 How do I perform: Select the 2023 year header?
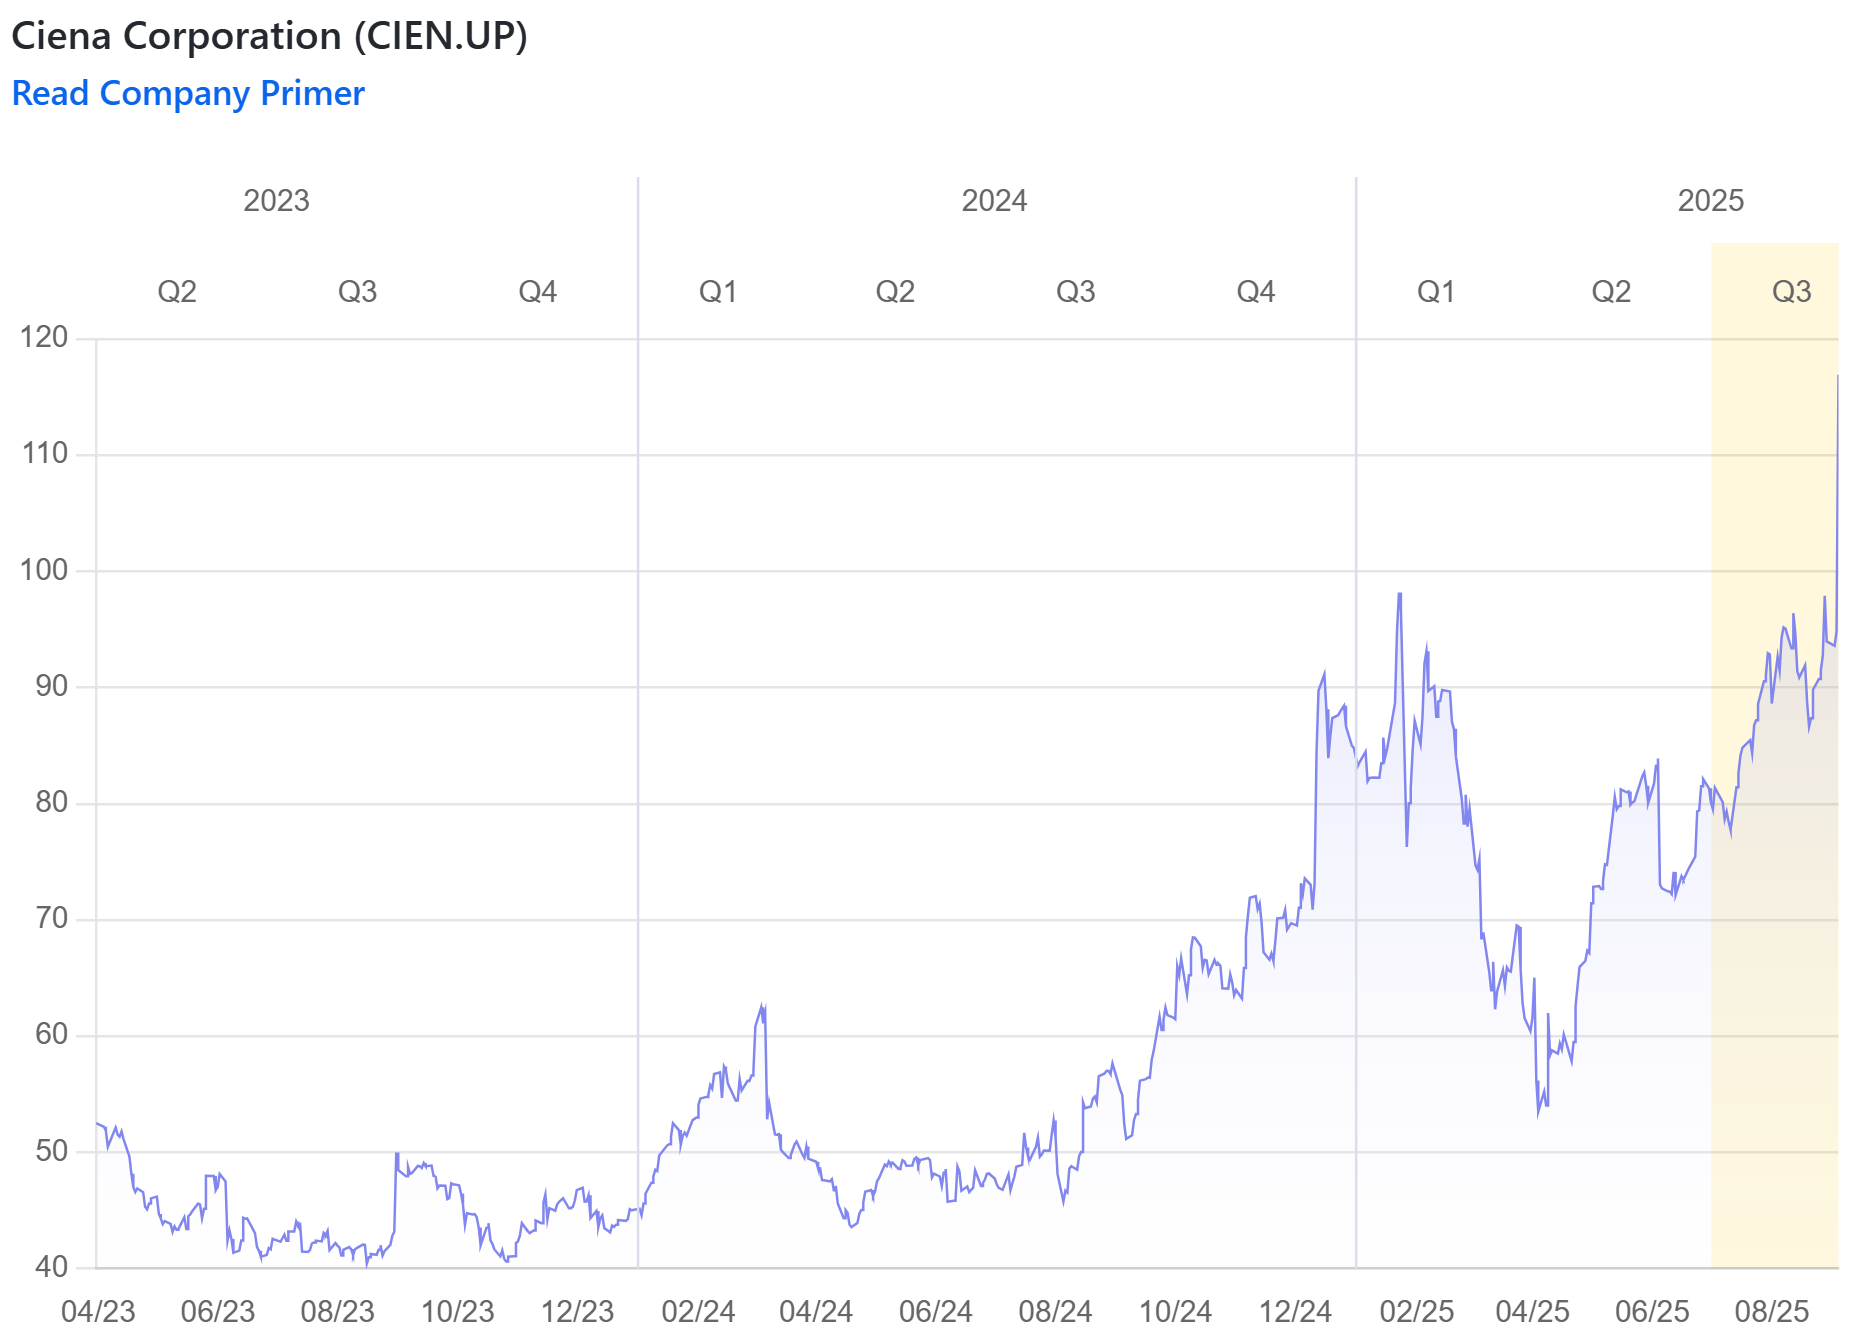tap(277, 201)
